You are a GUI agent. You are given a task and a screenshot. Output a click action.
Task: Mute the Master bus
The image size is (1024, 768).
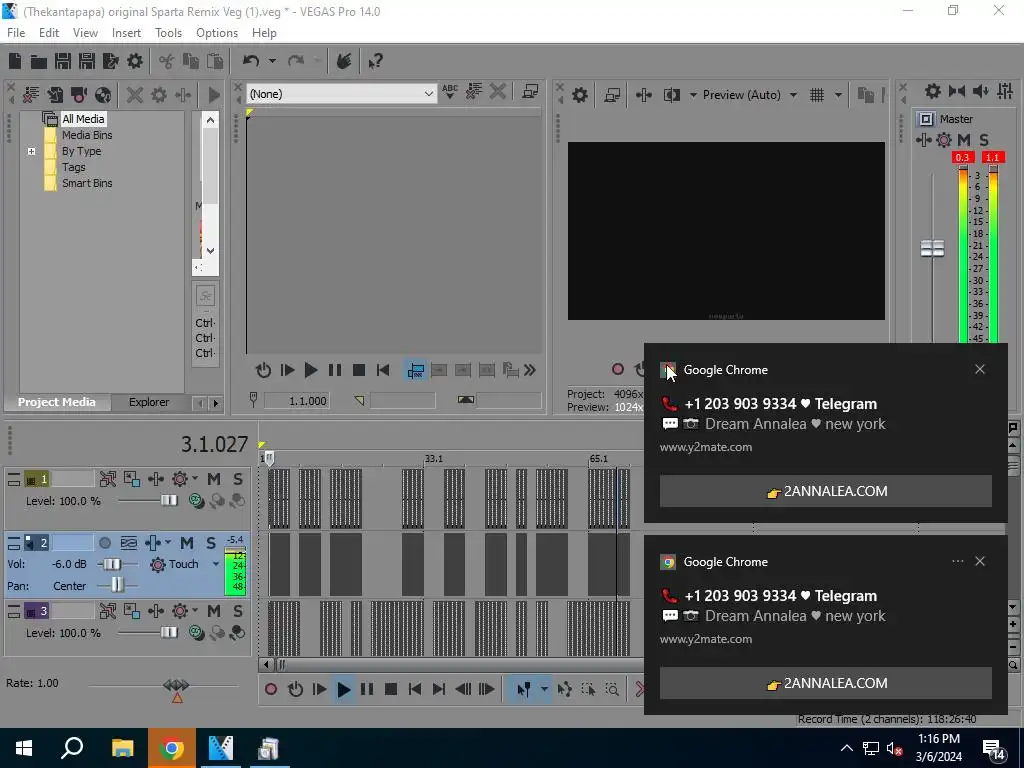pyautogui.click(x=964, y=140)
